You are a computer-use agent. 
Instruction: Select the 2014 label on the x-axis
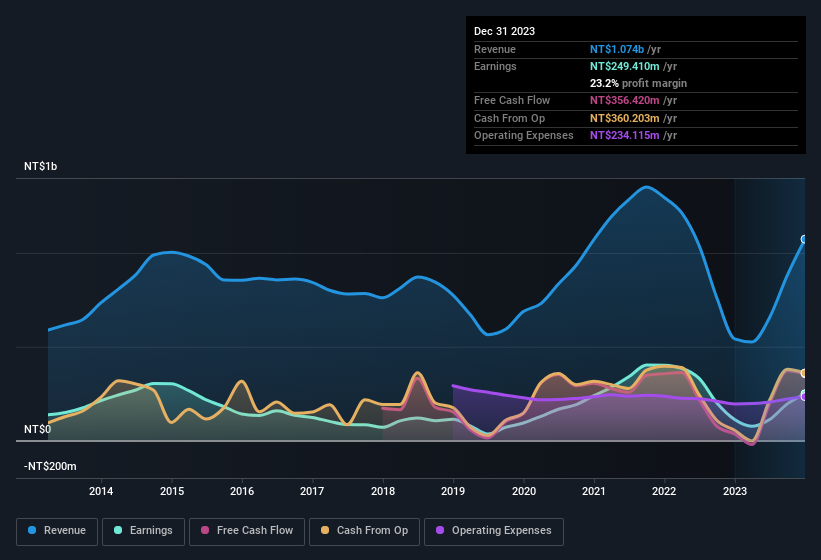point(100,491)
